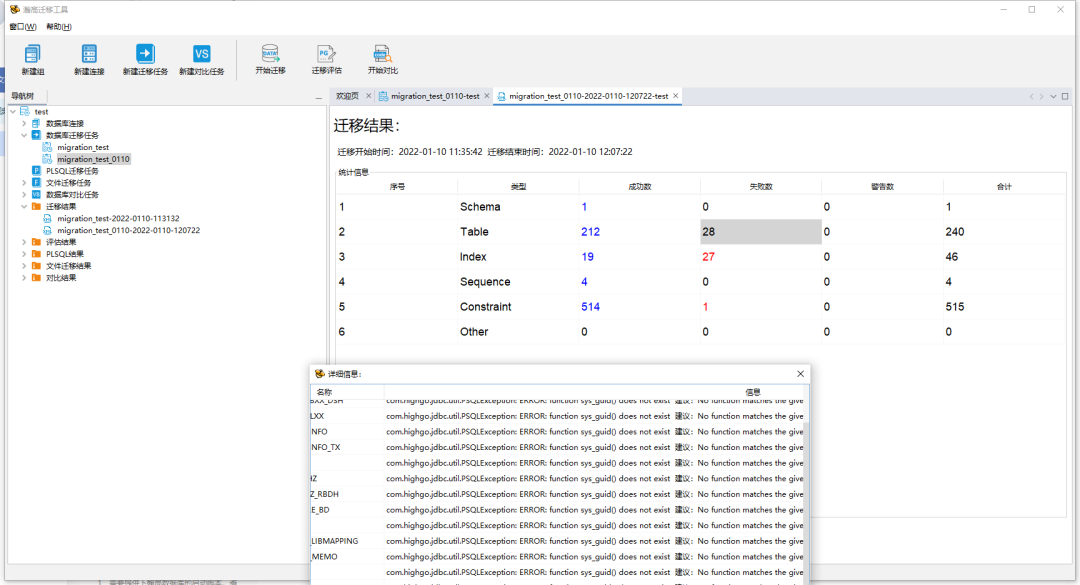Click the 新建对比任务 VS icon

(x=201, y=55)
